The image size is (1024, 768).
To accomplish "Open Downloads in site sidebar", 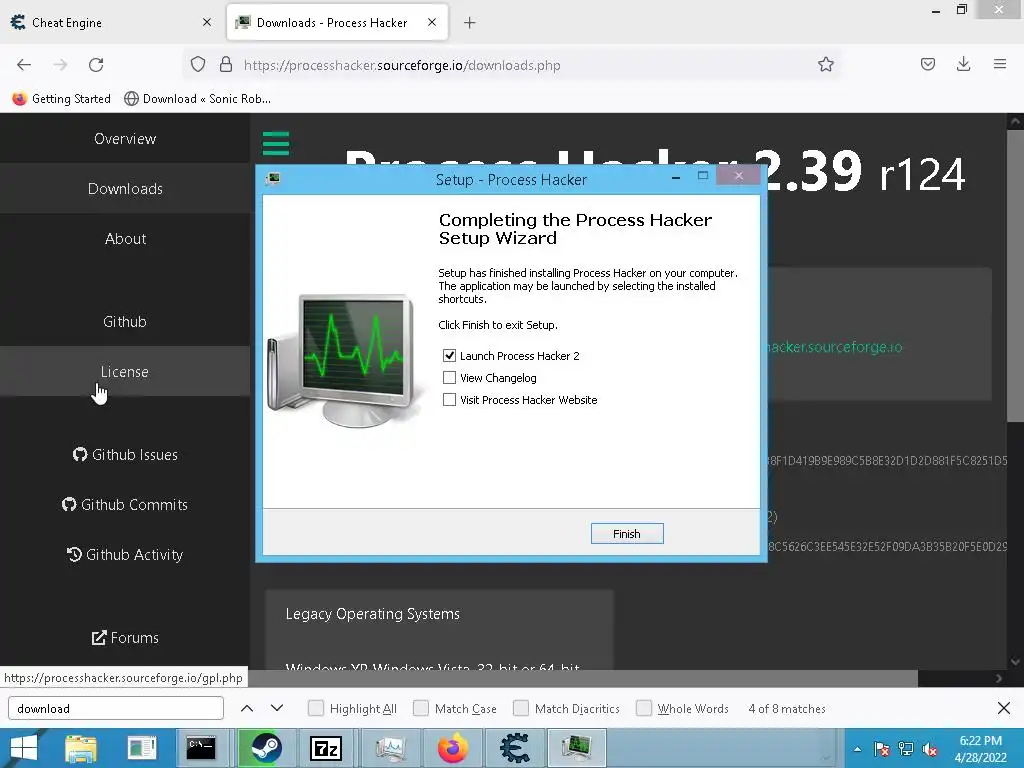I will [x=125, y=189].
